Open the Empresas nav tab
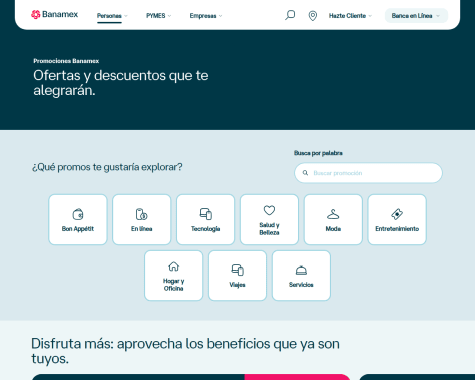The image size is (475, 380). point(203,16)
